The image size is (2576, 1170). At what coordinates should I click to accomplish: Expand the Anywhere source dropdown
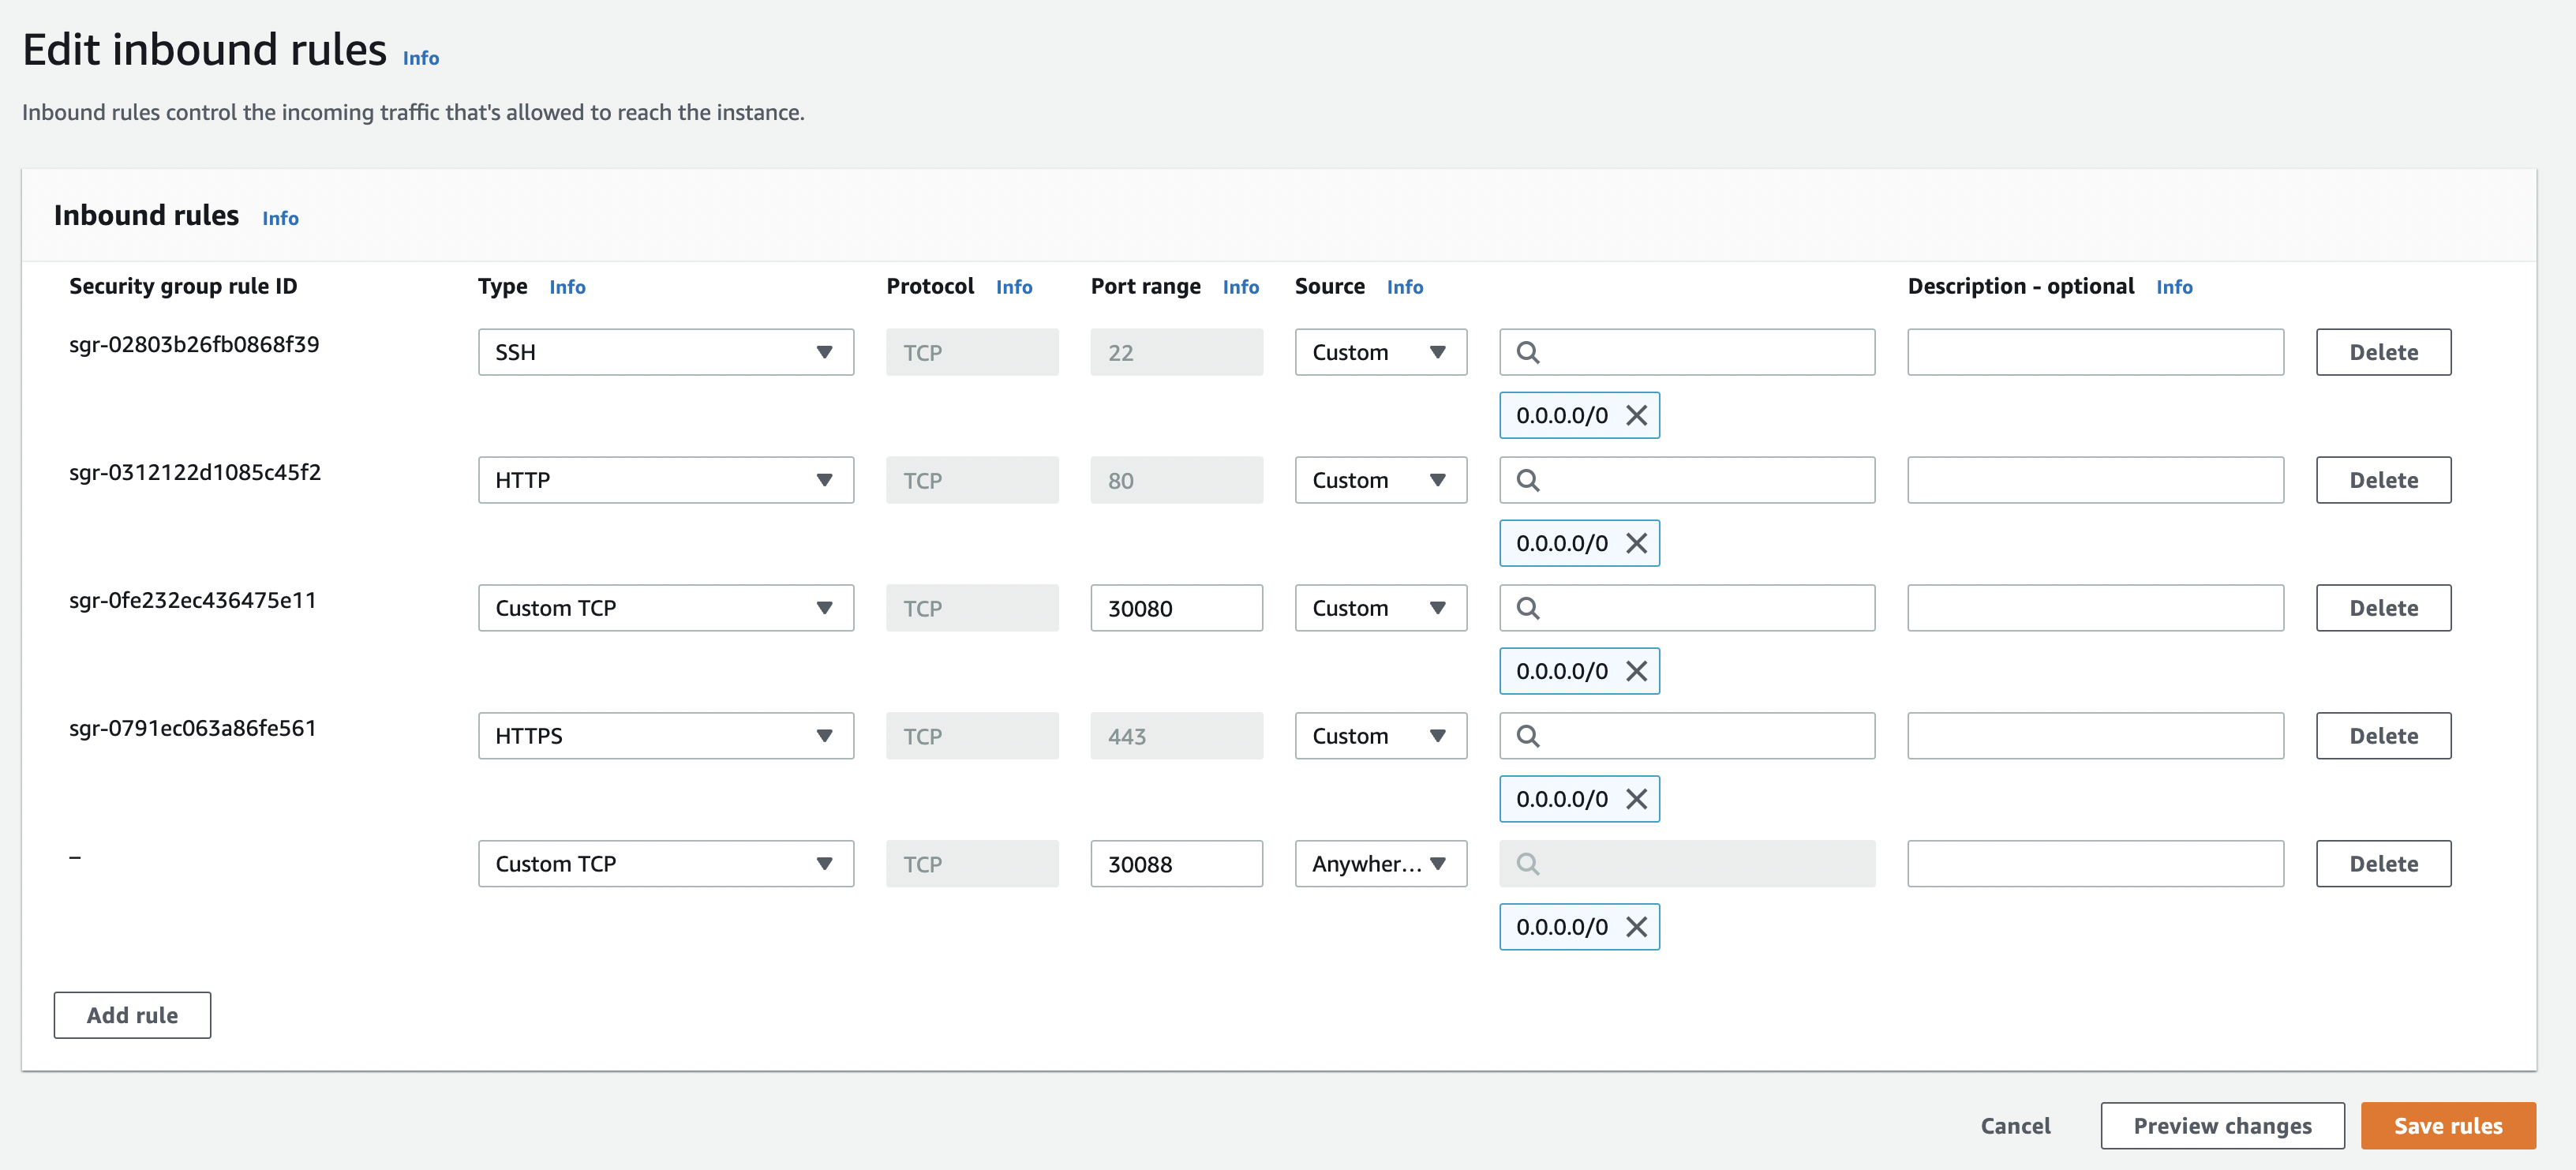coord(1380,864)
